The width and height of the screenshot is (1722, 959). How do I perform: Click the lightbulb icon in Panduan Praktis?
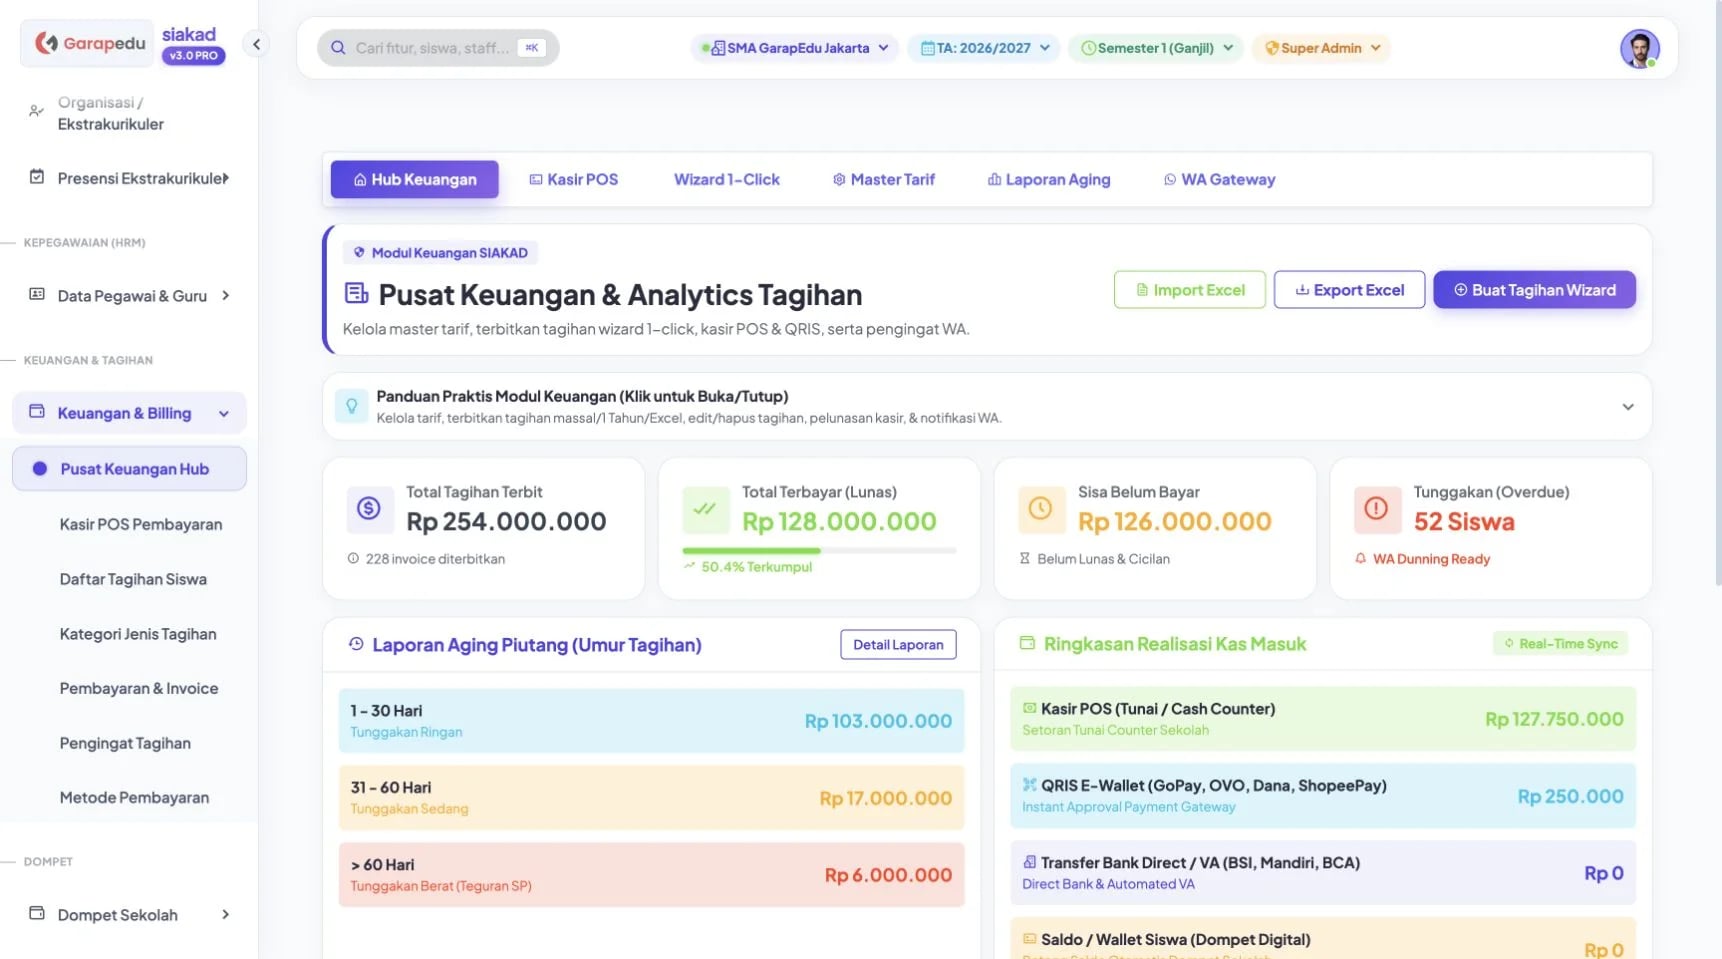tap(351, 406)
